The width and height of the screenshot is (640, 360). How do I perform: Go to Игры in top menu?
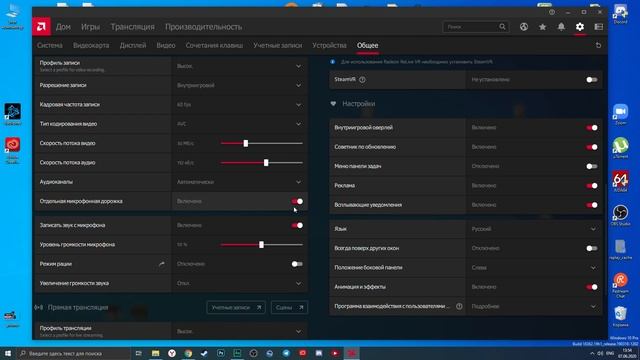pyautogui.click(x=90, y=27)
